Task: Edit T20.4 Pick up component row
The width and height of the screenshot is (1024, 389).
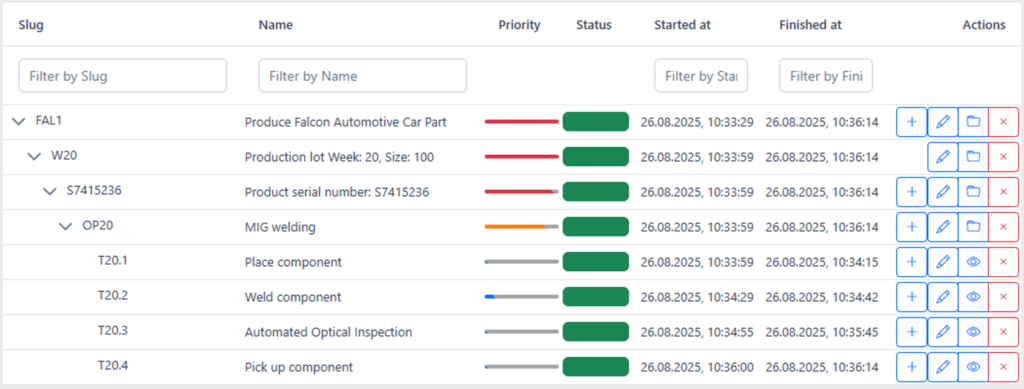Action: coord(942,367)
